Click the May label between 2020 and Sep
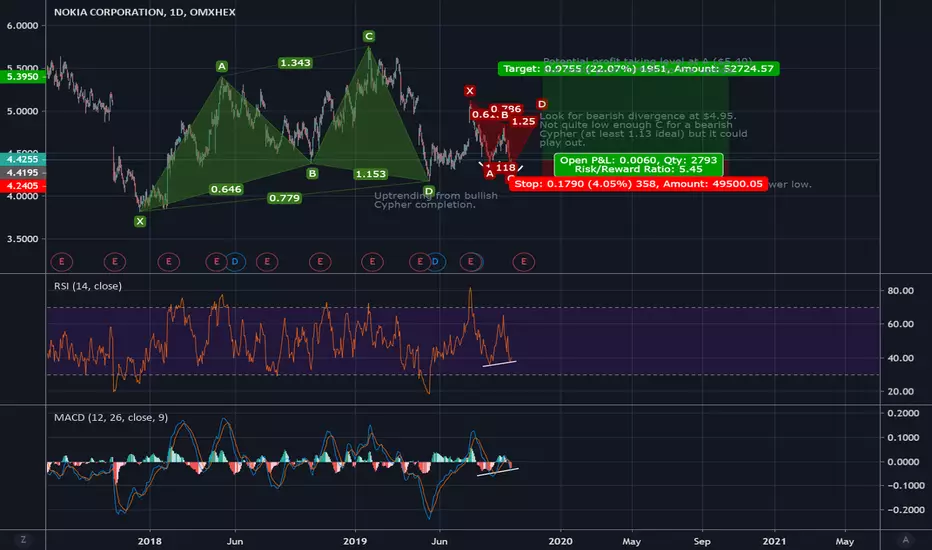 tap(631, 541)
